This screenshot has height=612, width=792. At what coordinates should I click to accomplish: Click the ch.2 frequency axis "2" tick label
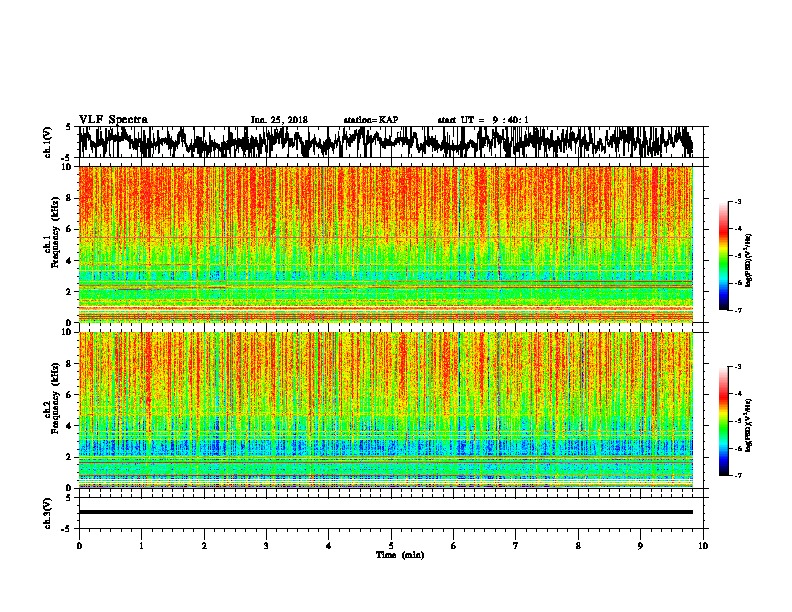coord(70,457)
